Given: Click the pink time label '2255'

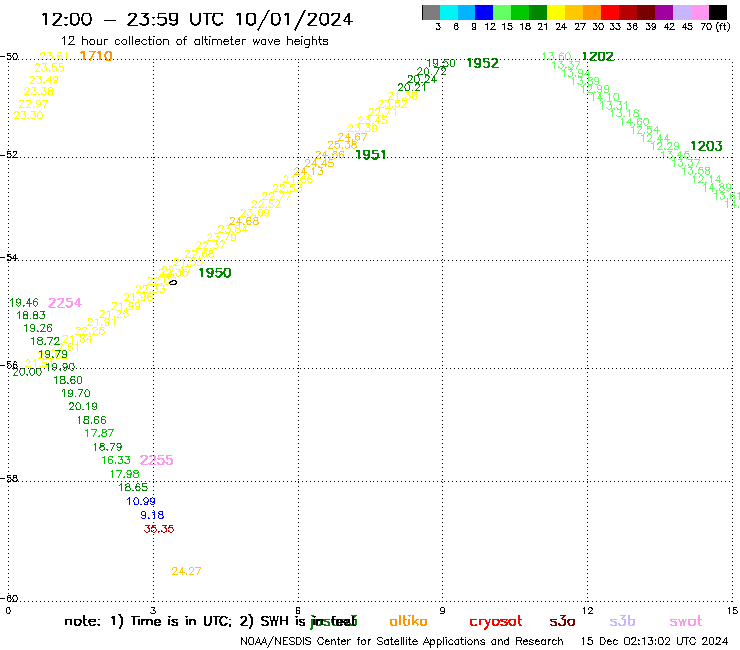Looking at the screenshot, I should pos(157,460).
